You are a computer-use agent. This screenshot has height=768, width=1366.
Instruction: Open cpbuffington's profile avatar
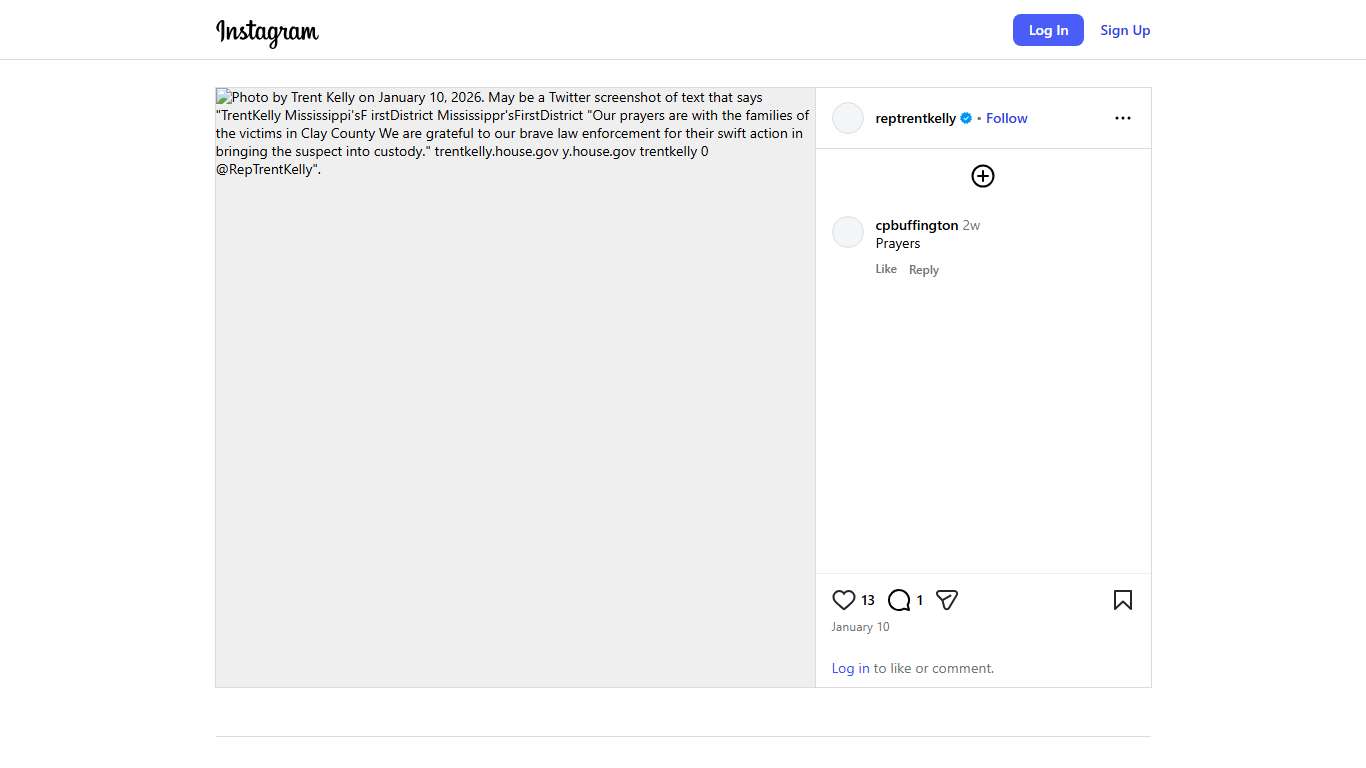[x=848, y=232]
